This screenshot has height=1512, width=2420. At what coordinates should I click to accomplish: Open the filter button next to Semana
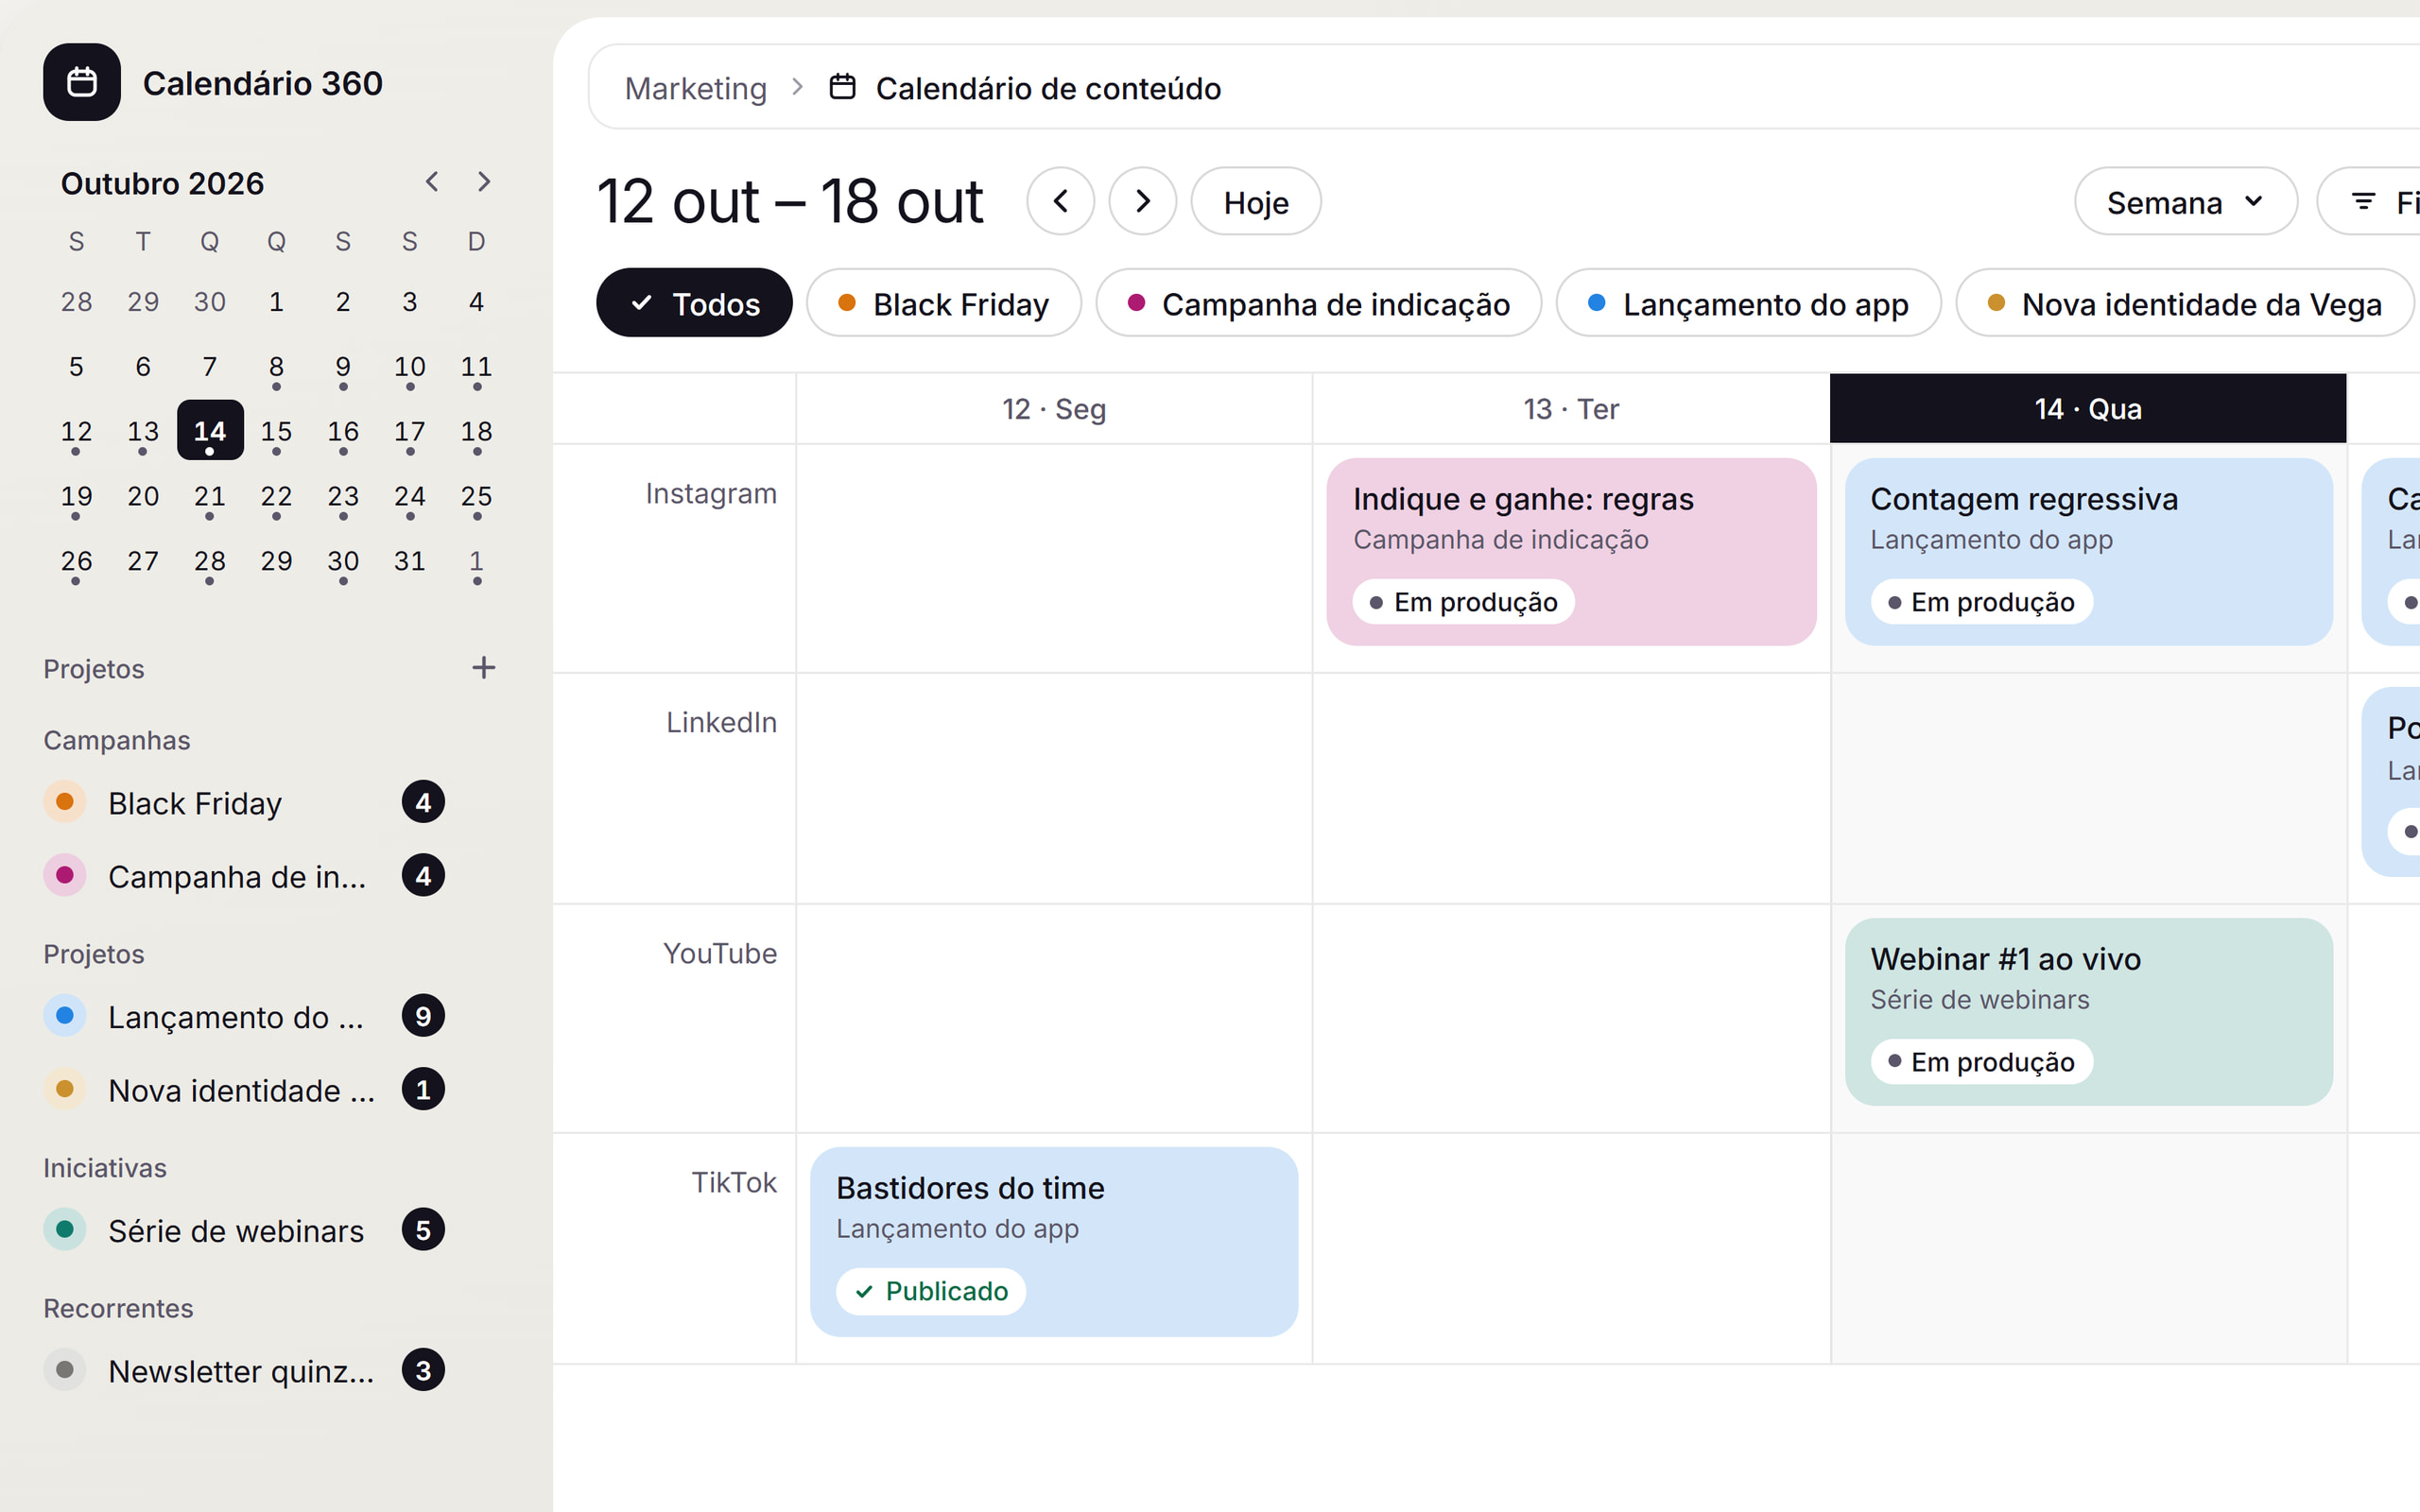tap(2370, 202)
